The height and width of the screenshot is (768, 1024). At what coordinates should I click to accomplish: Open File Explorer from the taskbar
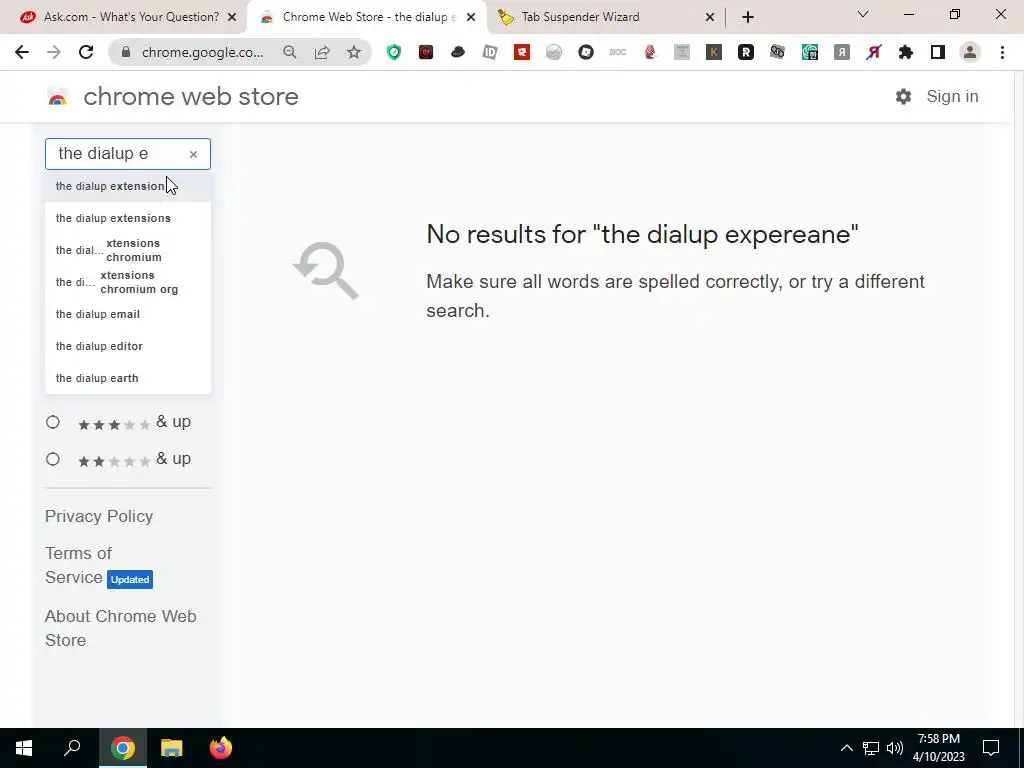(x=172, y=748)
